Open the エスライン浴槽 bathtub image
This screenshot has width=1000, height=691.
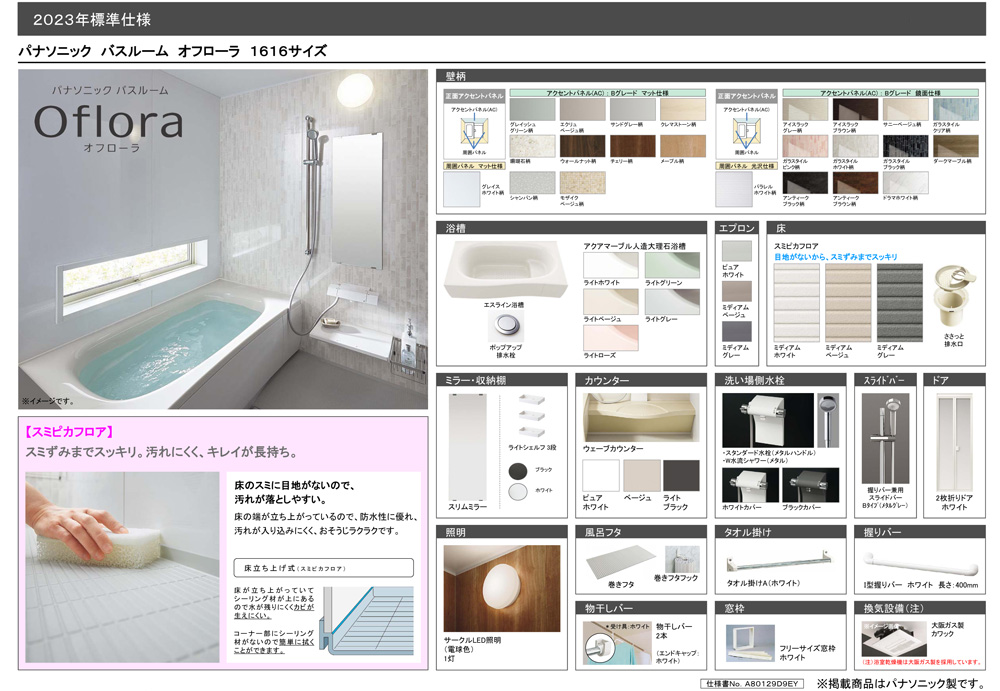(506, 269)
